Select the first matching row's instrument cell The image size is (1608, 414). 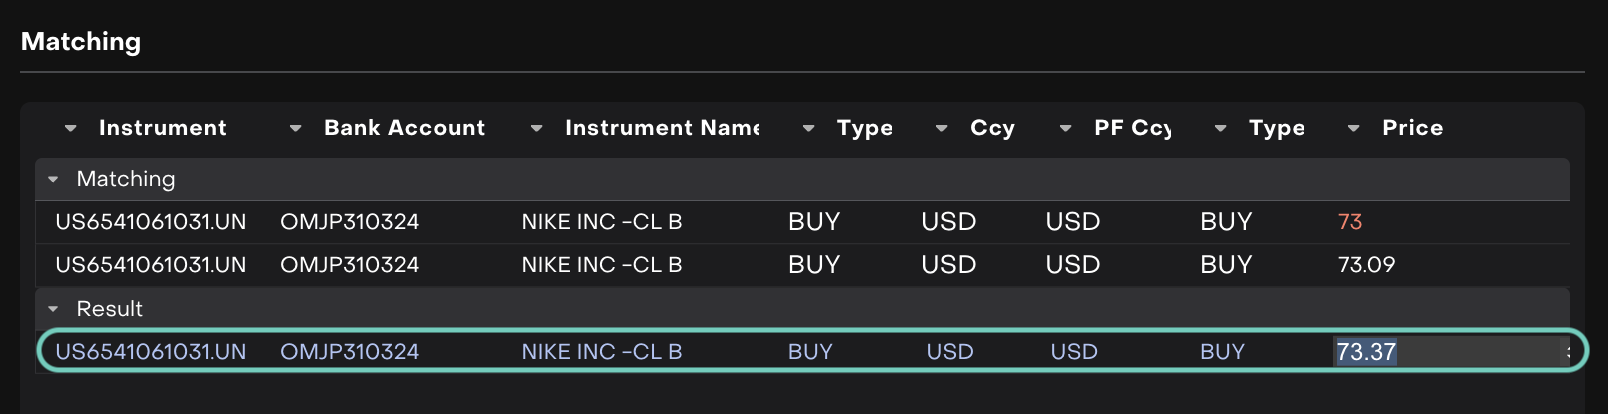coord(150,222)
